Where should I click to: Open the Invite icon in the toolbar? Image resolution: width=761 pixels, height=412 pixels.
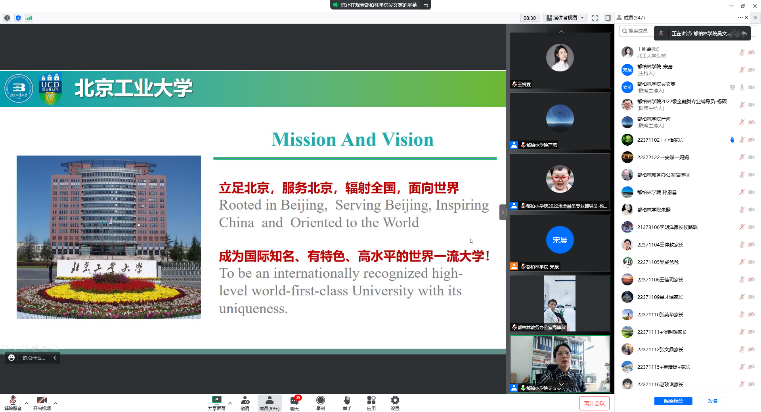click(x=244, y=401)
